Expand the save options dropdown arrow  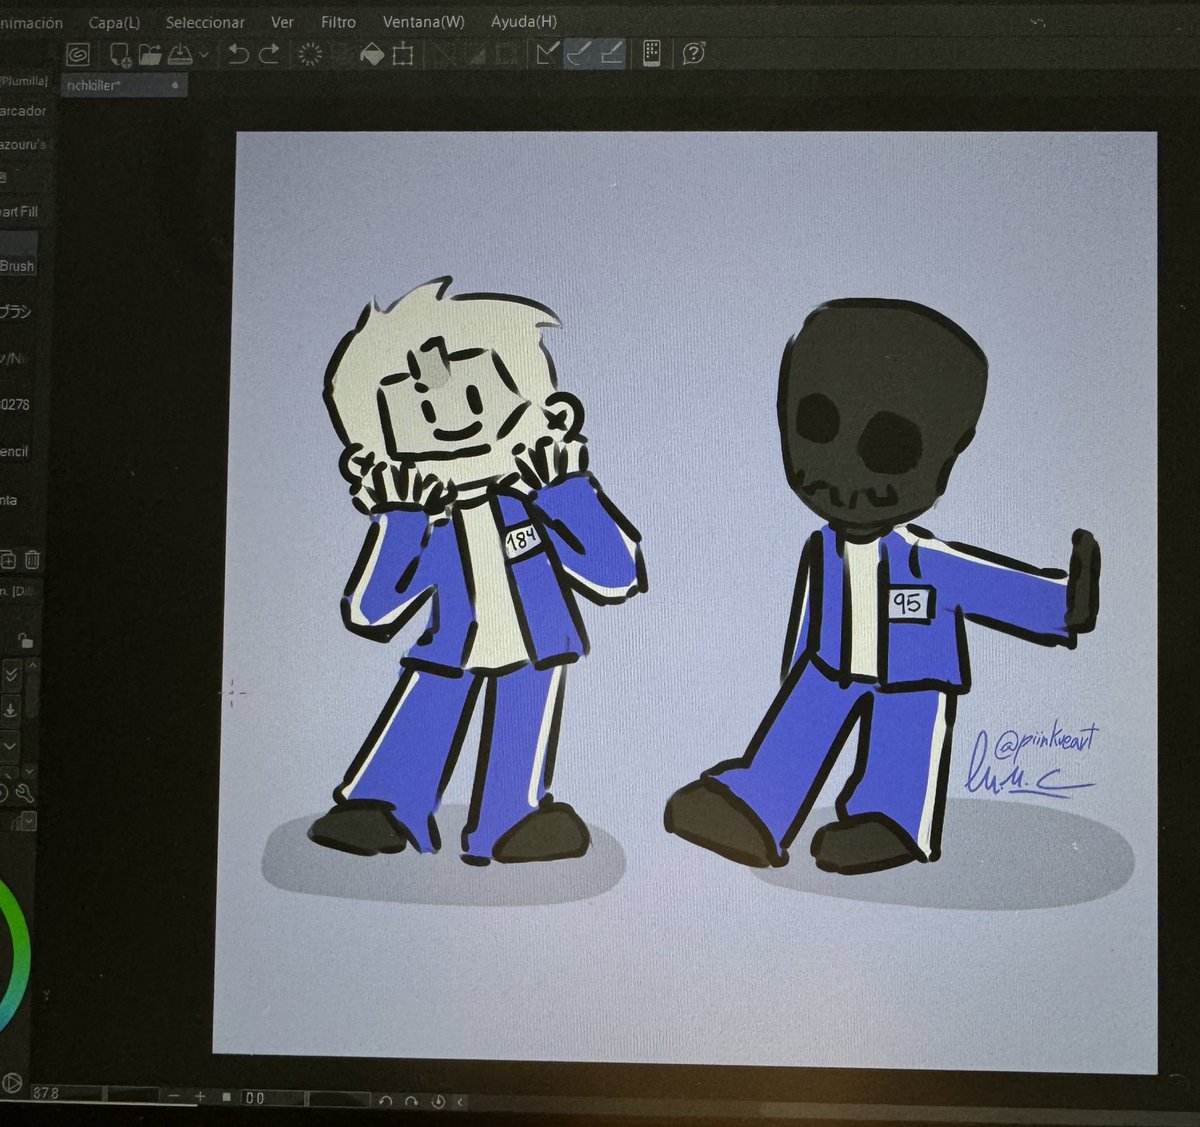coord(204,55)
